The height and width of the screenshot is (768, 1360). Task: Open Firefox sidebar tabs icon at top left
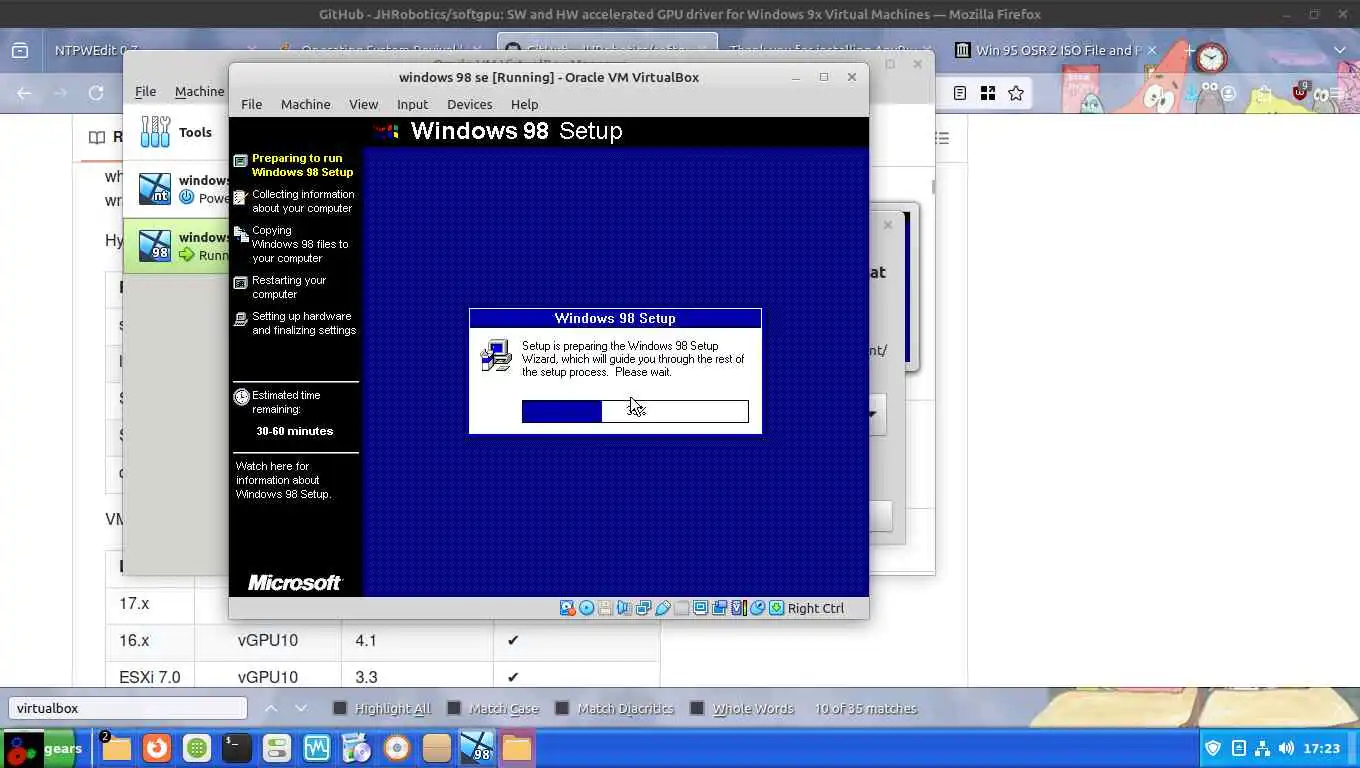pyautogui.click(x=19, y=50)
